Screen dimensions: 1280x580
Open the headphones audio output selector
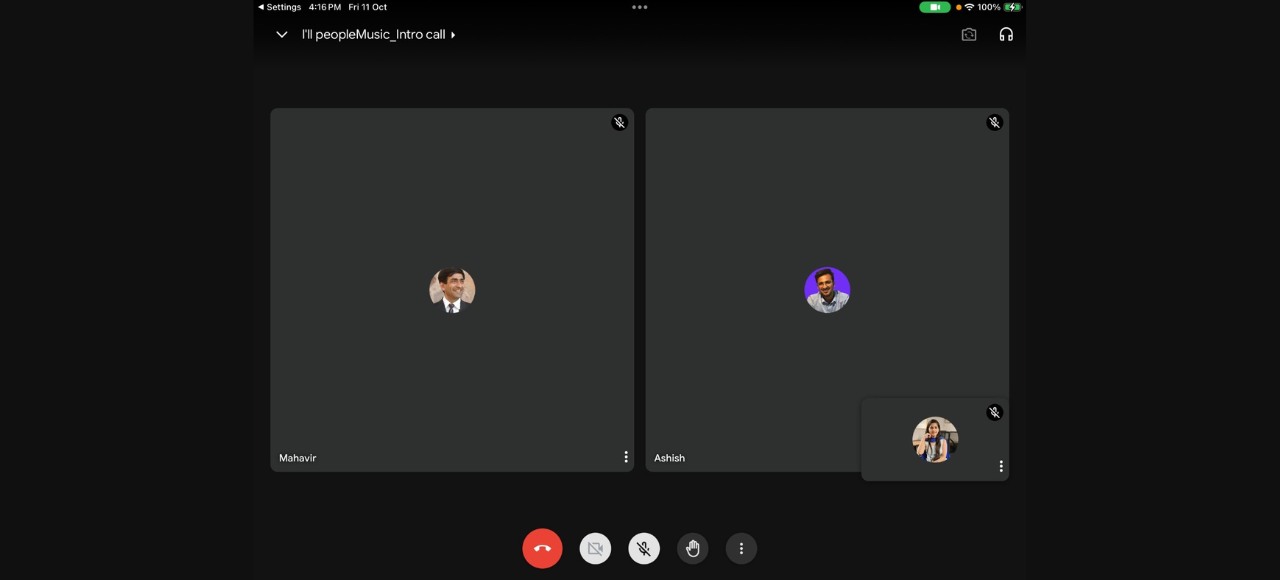click(1006, 34)
